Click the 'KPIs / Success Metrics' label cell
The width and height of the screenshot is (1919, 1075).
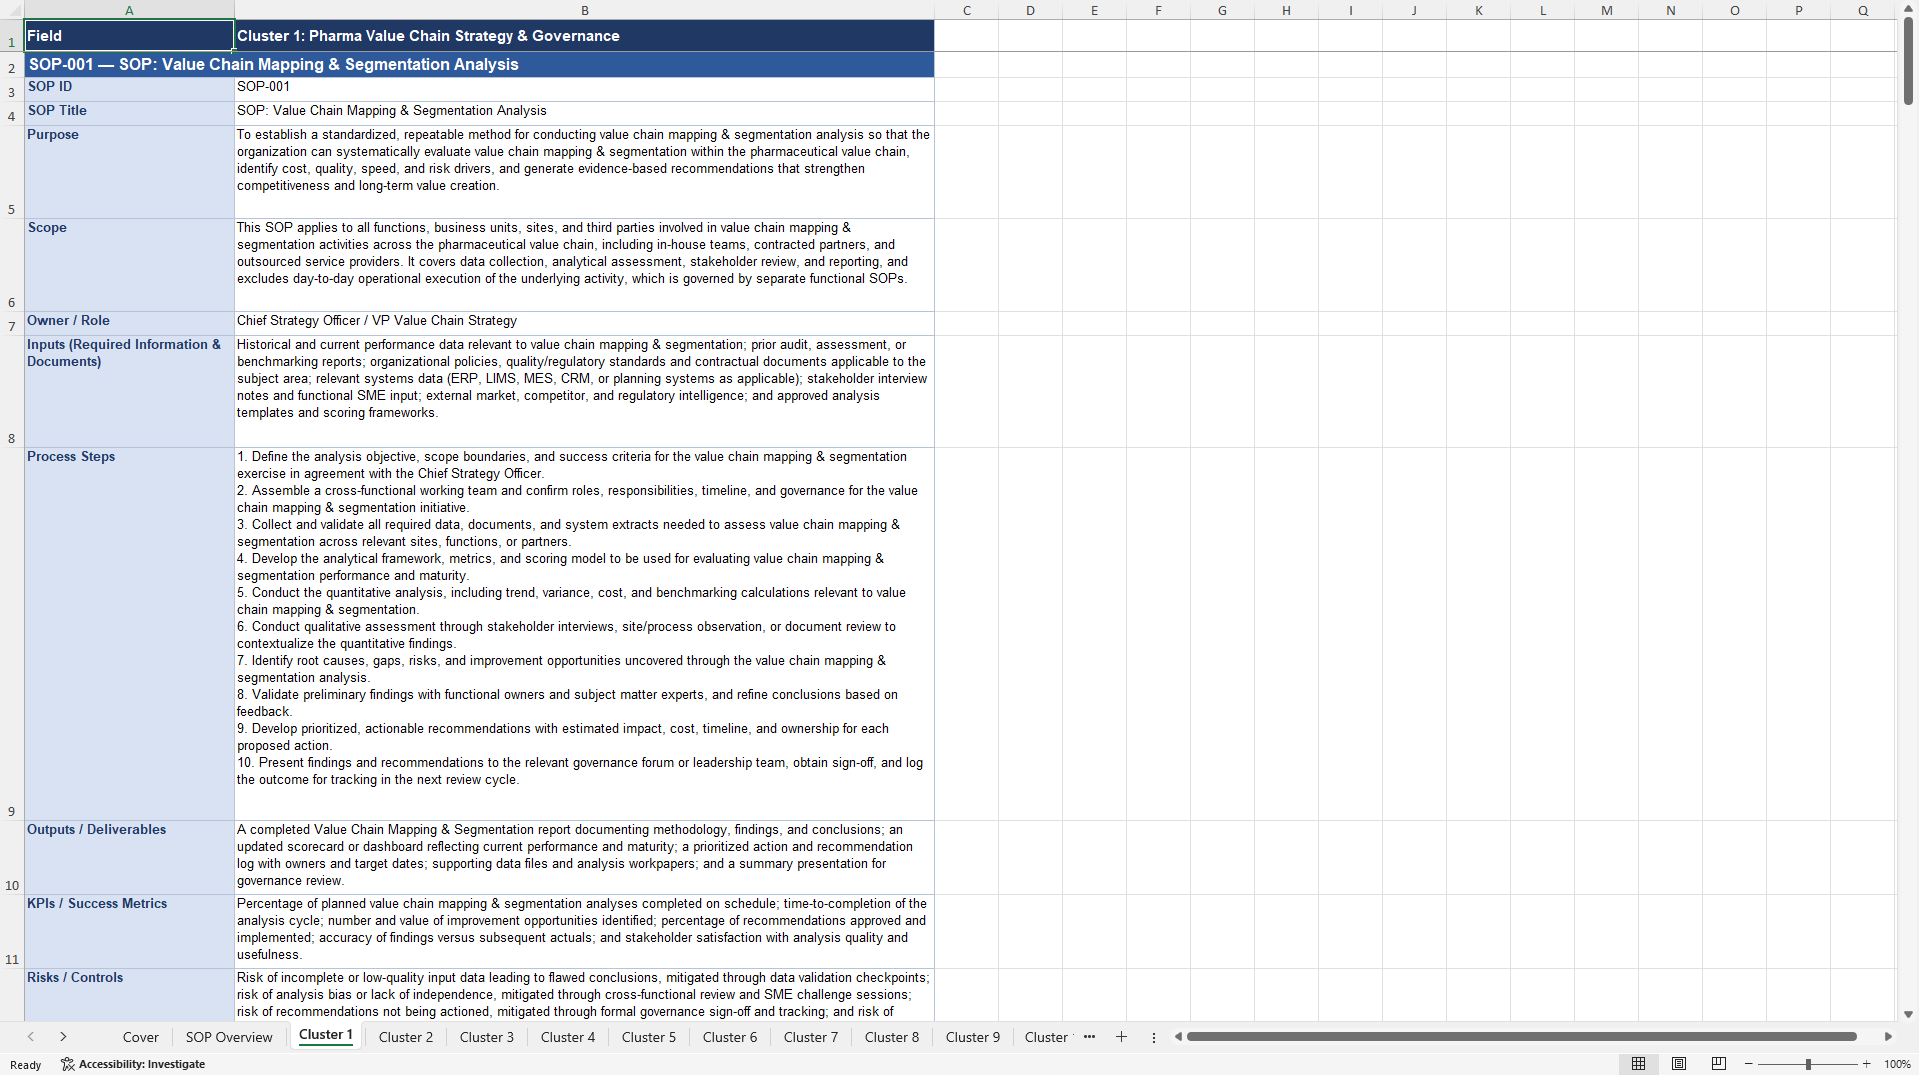tap(129, 931)
